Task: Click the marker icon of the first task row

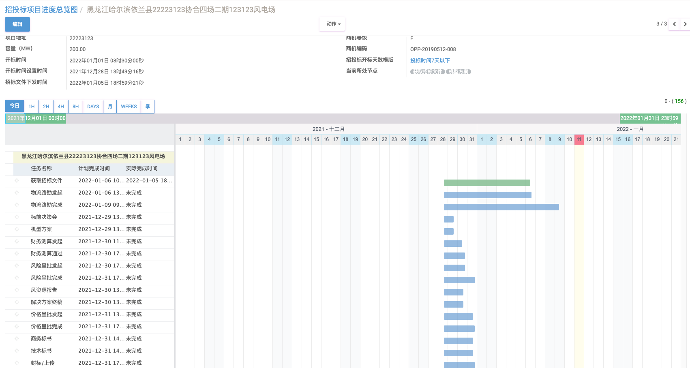Action: 17,180
